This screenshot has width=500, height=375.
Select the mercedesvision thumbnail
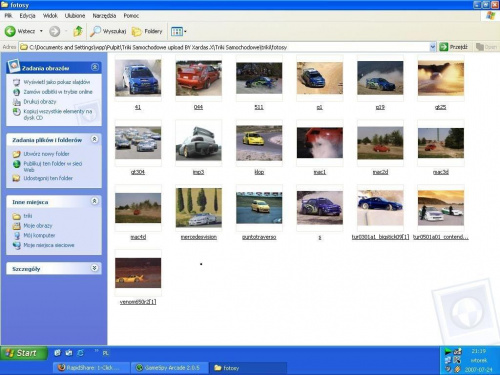click(x=199, y=208)
